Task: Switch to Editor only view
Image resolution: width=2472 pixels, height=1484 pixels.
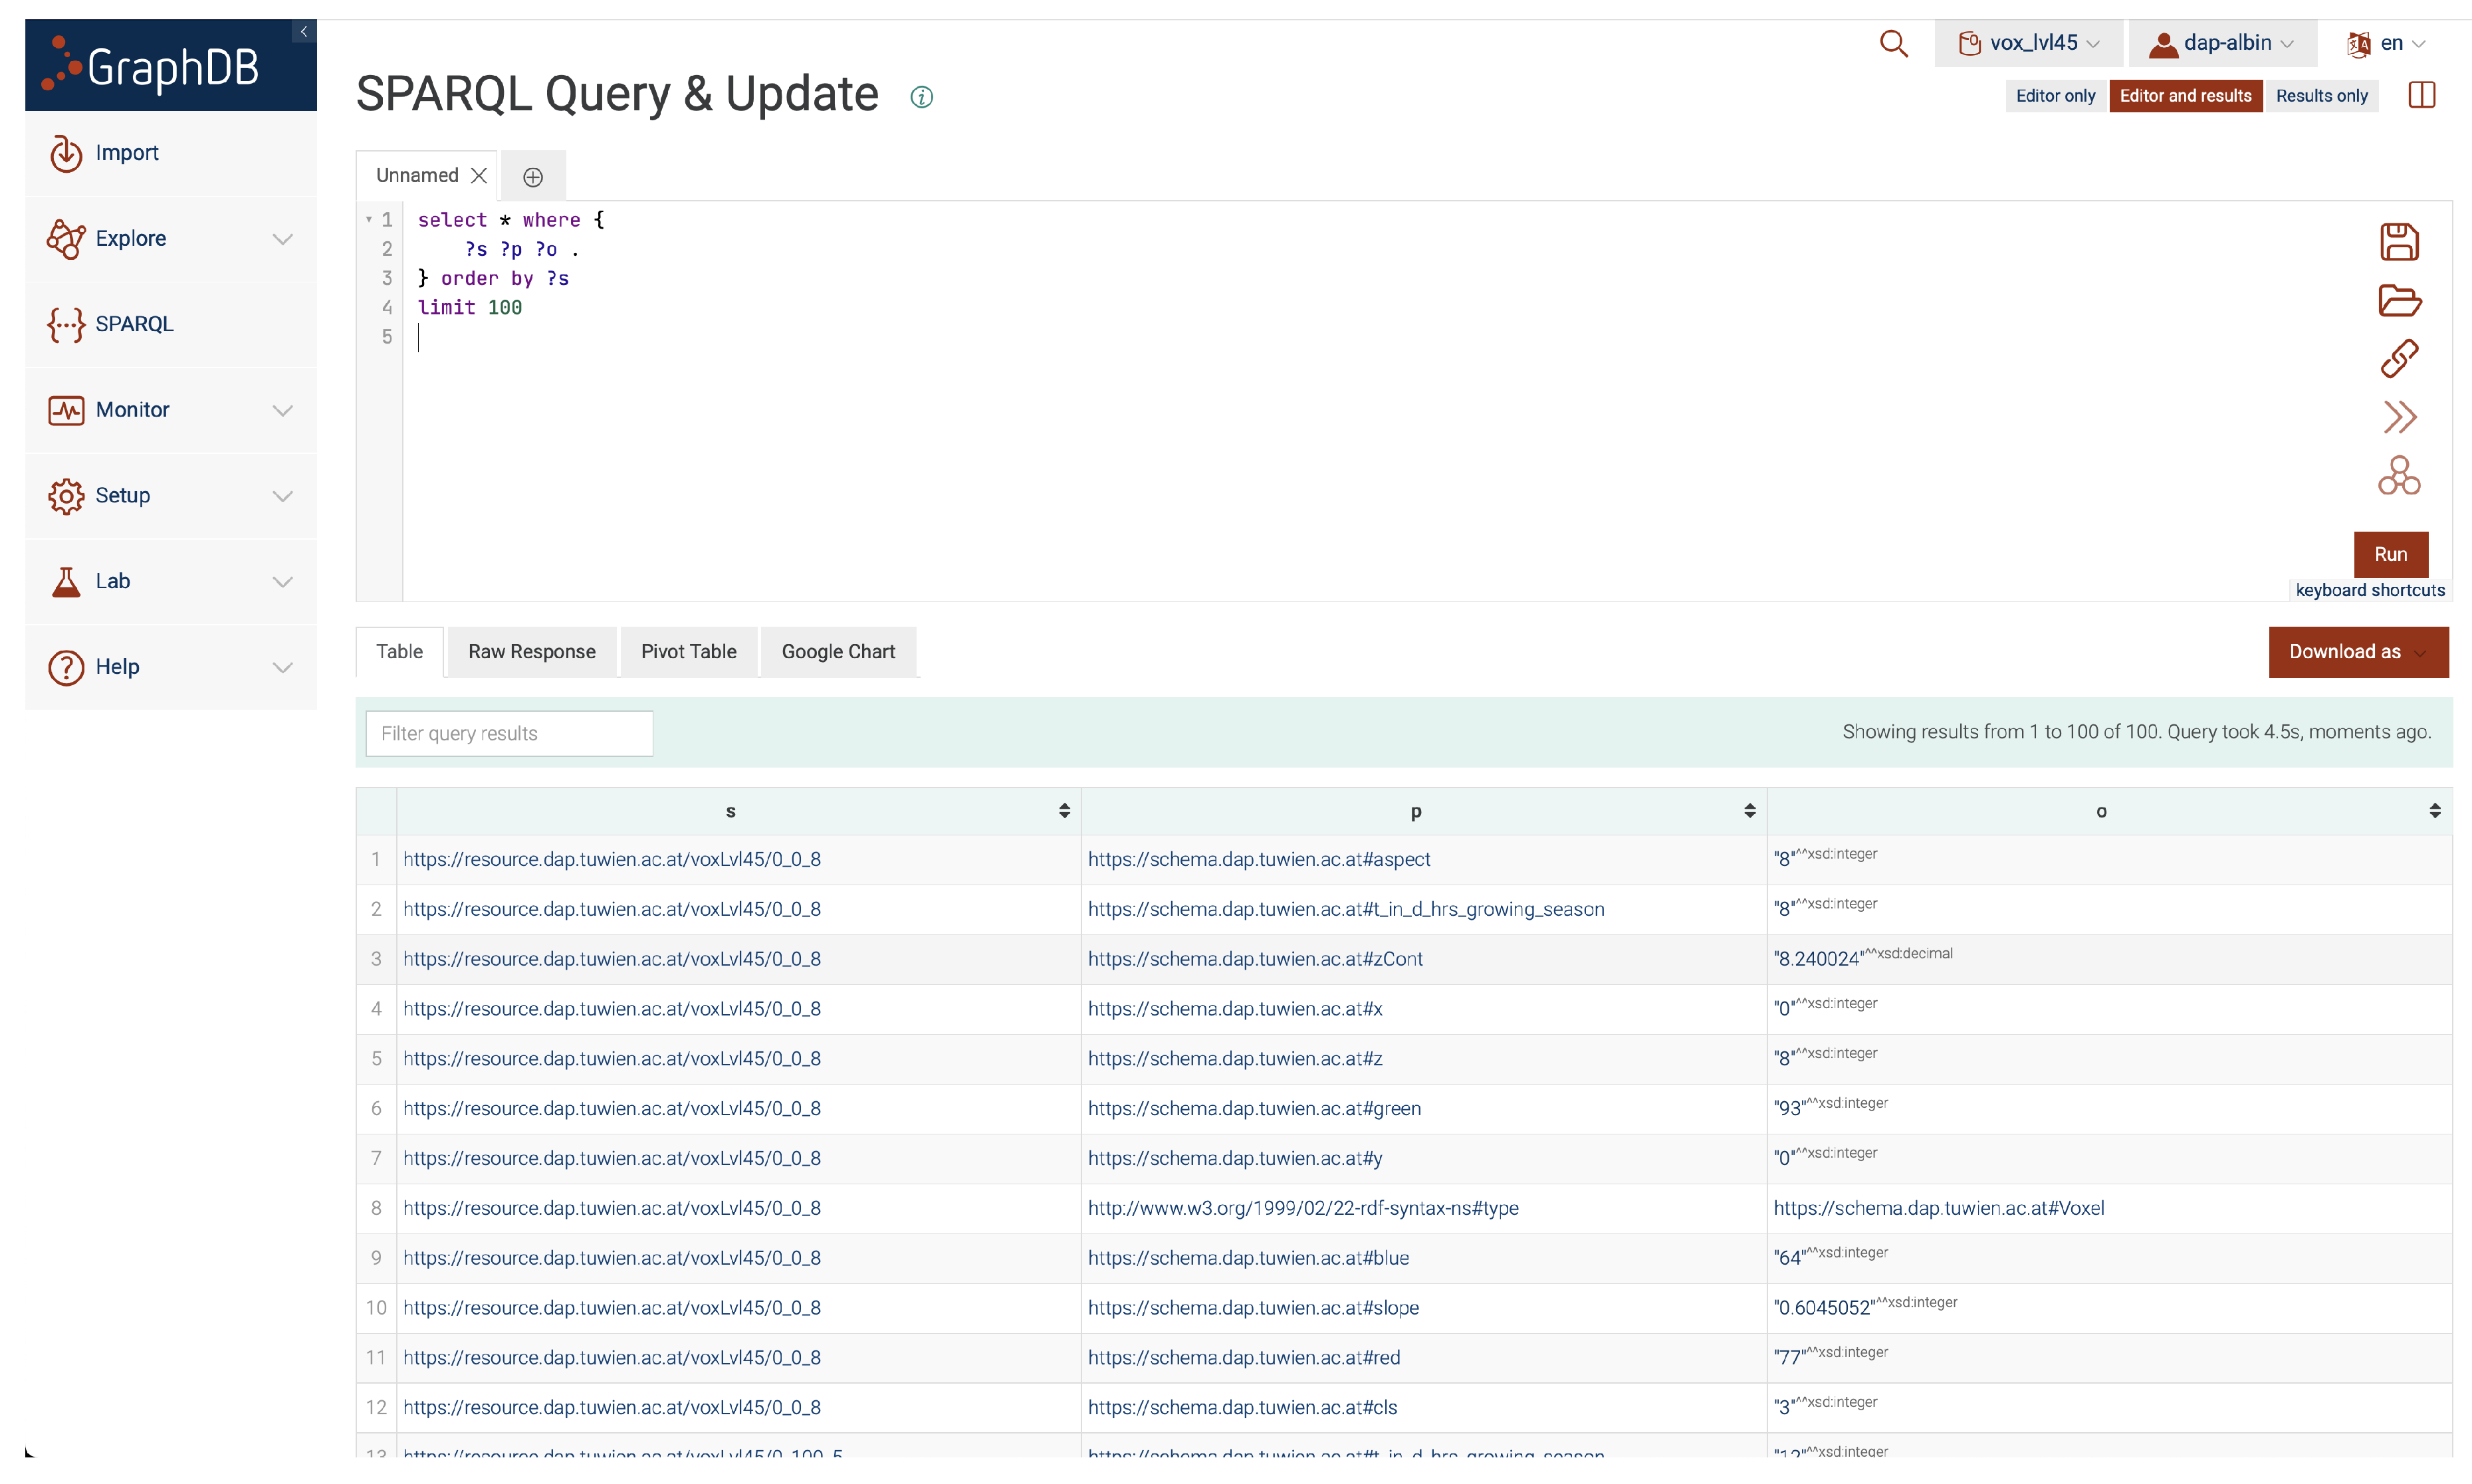Action: (x=2054, y=96)
